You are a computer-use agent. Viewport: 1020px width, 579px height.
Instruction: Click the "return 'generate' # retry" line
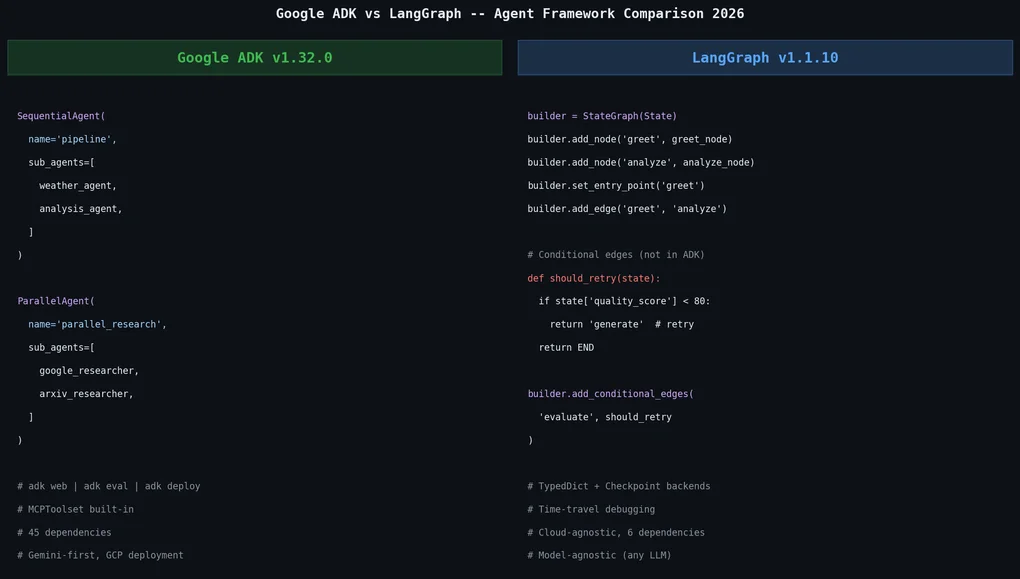tap(622, 324)
